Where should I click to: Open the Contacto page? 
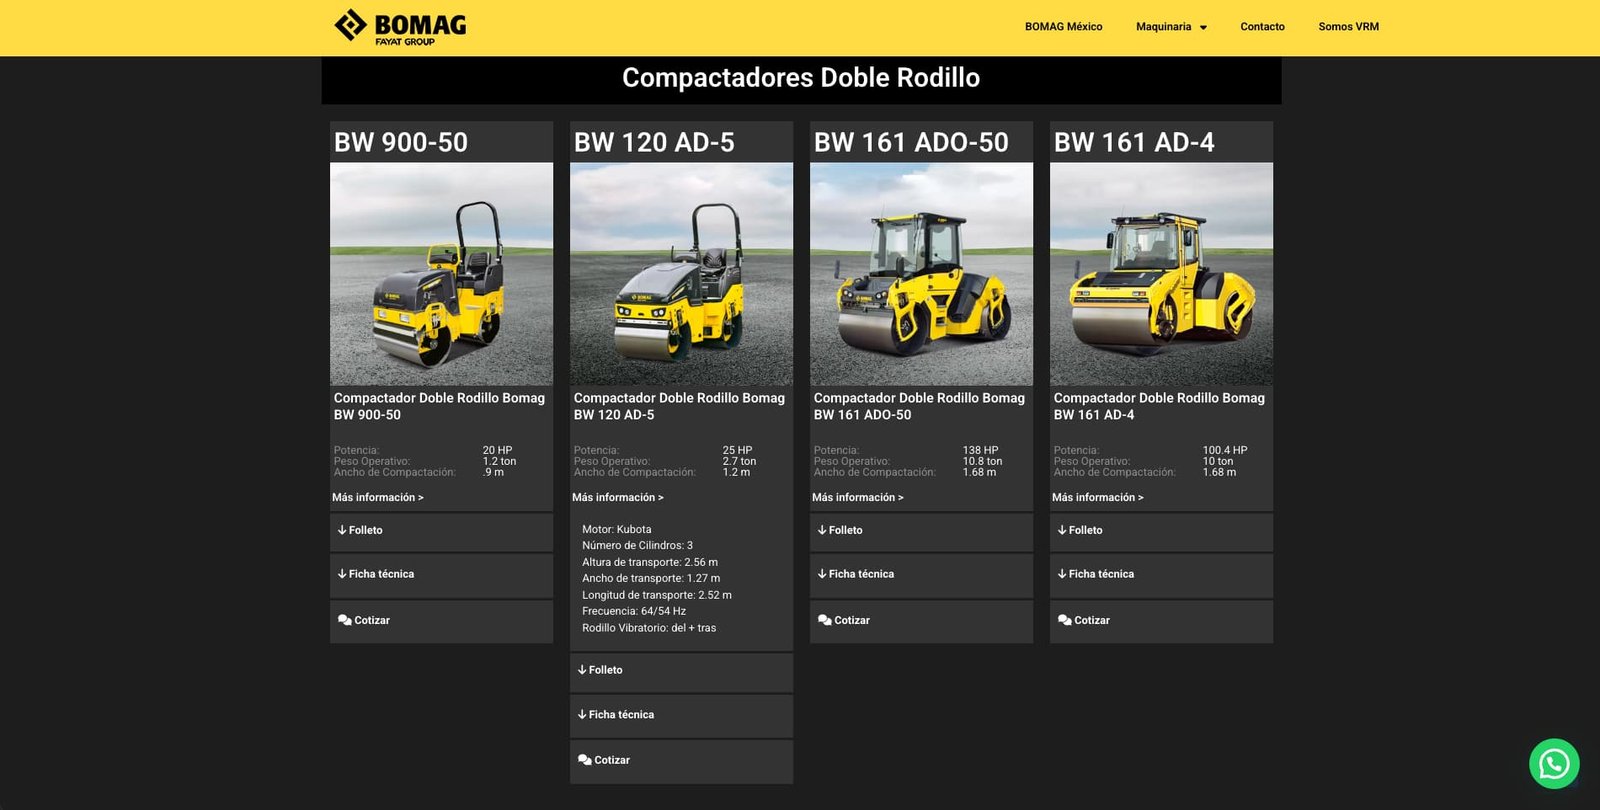point(1262,27)
